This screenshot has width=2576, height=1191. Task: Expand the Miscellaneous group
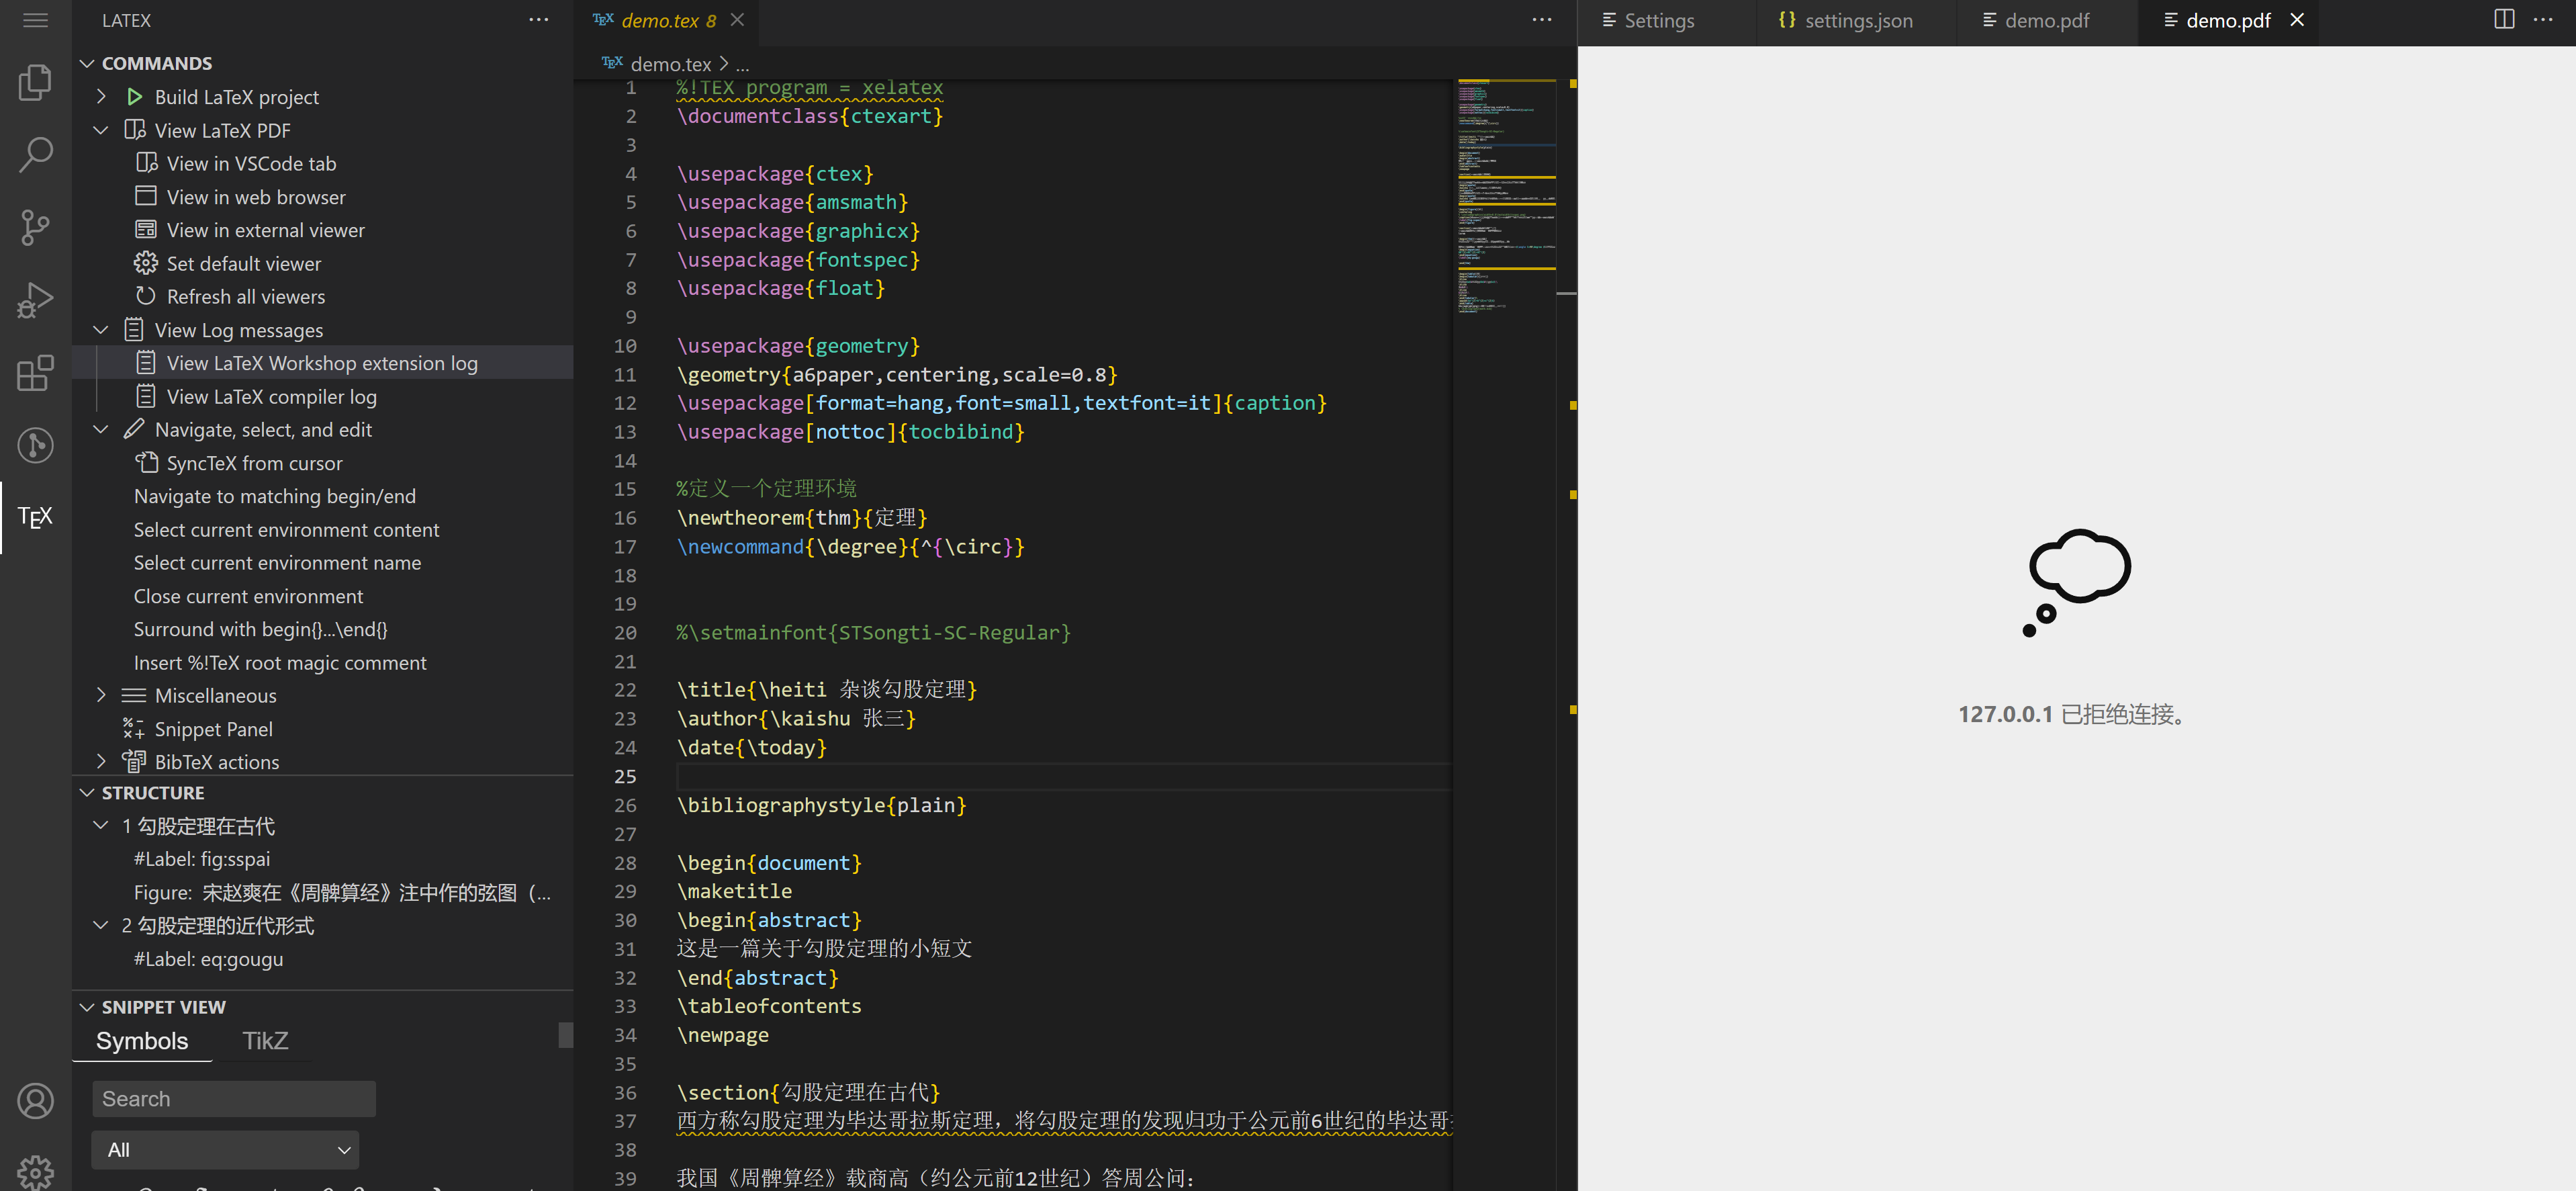pyautogui.click(x=101, y=694)
